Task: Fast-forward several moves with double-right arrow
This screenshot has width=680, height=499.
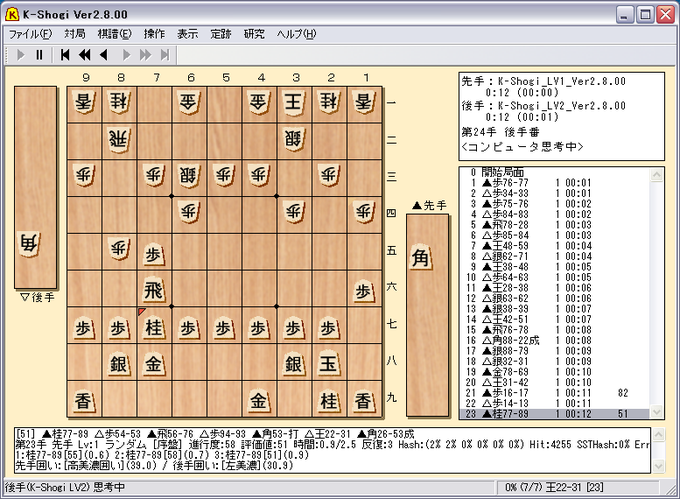Action: tap(145, 55)
